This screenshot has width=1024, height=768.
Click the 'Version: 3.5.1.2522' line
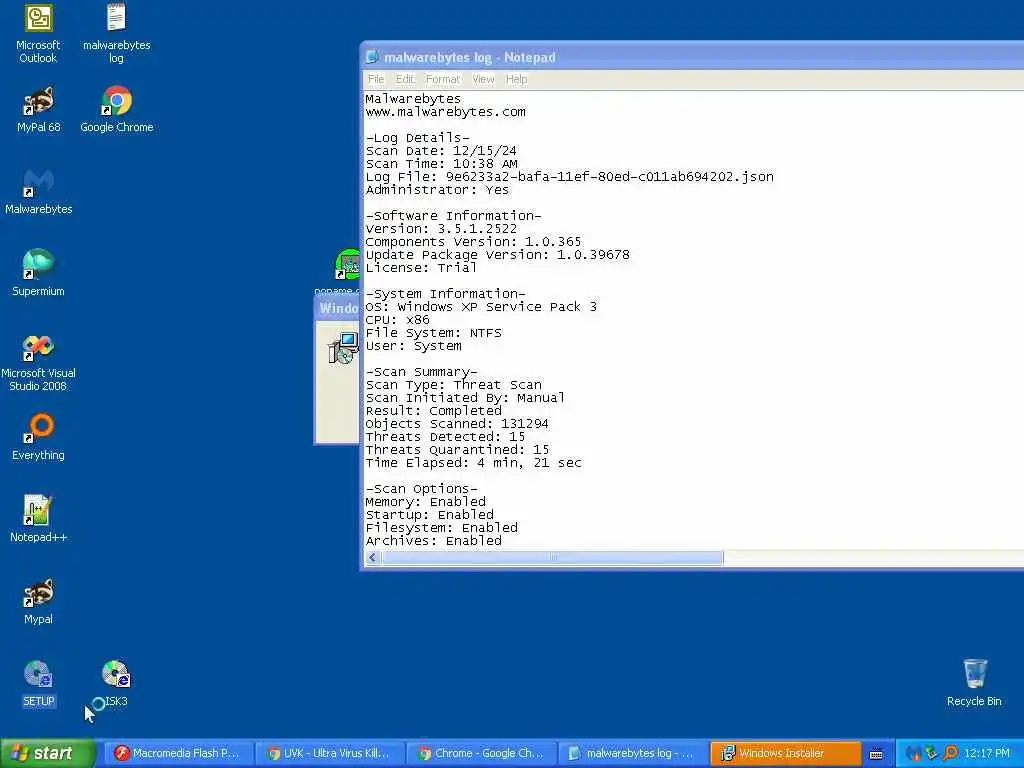tap(441, 229)
